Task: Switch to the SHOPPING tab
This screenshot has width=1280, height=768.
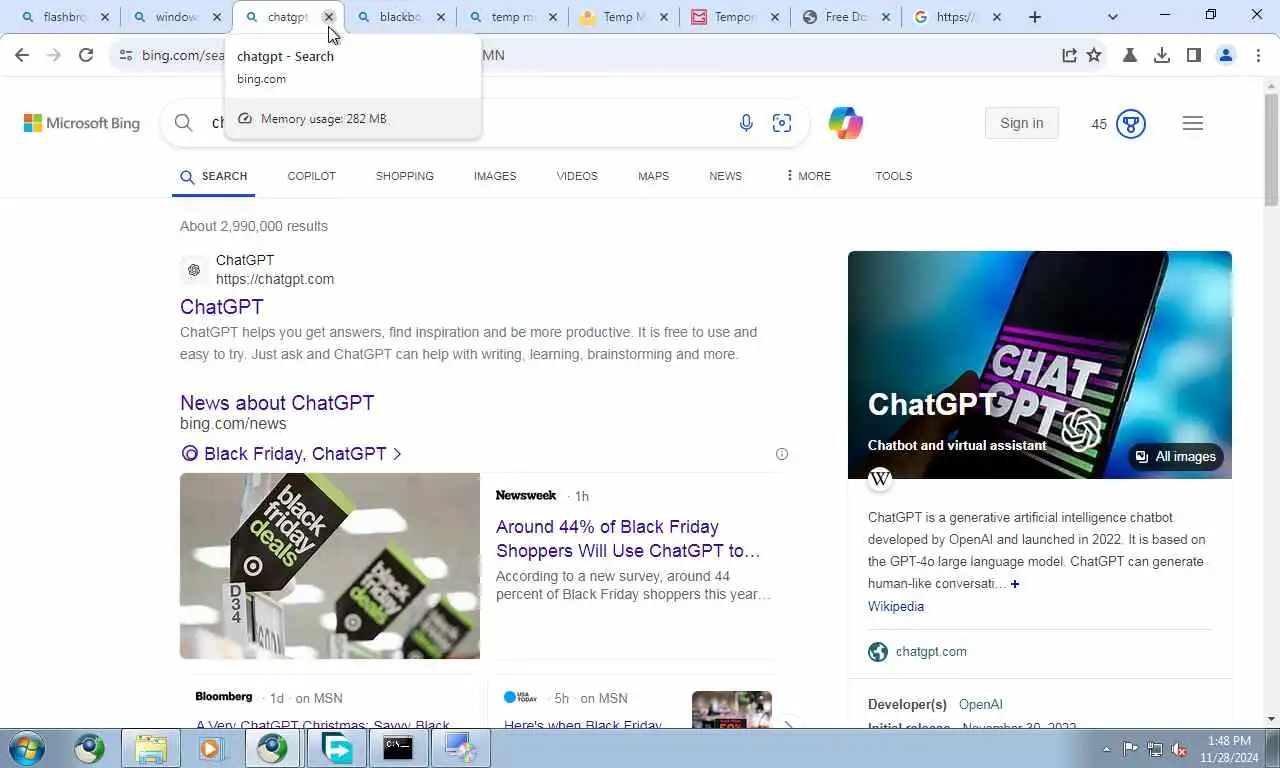Action: pyautogui.click(x=405, y=176)
